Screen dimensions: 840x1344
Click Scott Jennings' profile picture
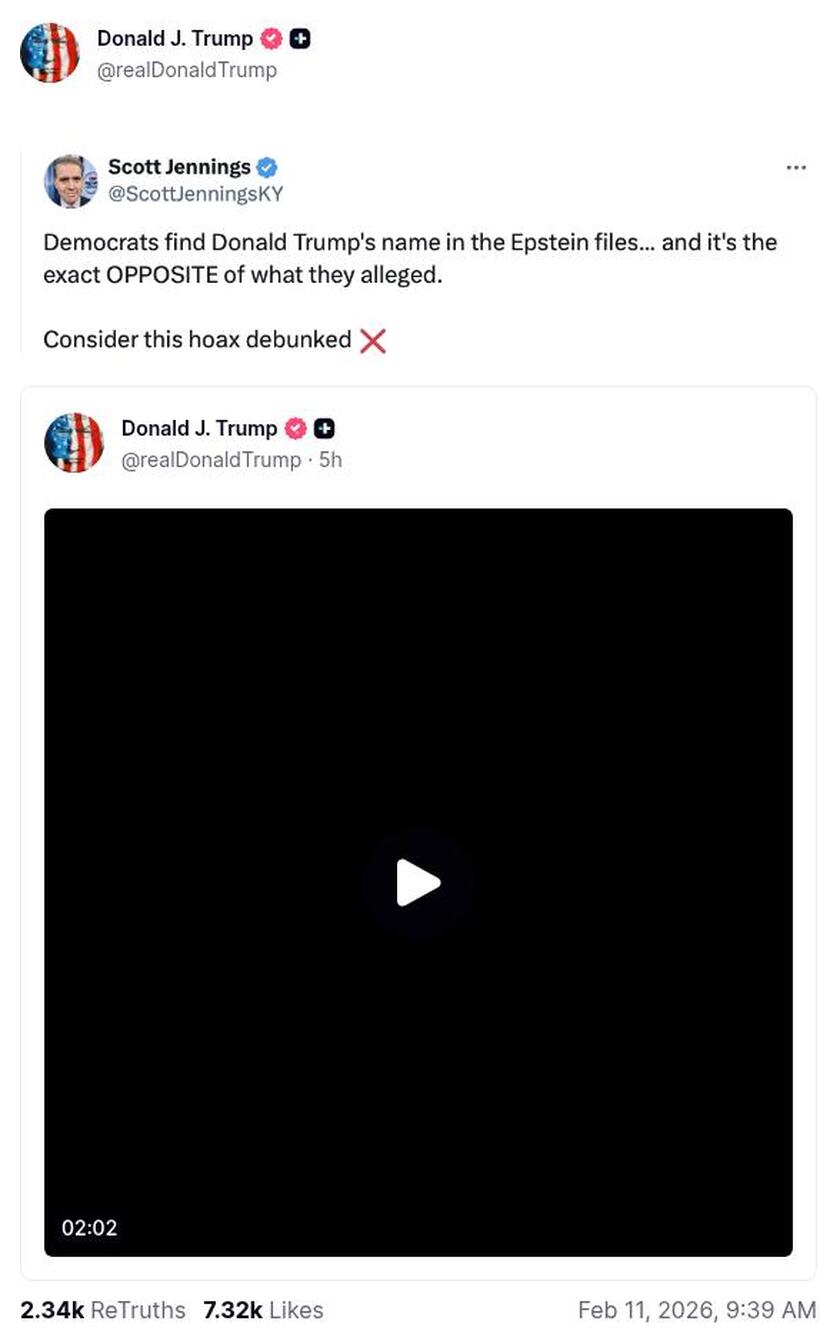[70, 182]
